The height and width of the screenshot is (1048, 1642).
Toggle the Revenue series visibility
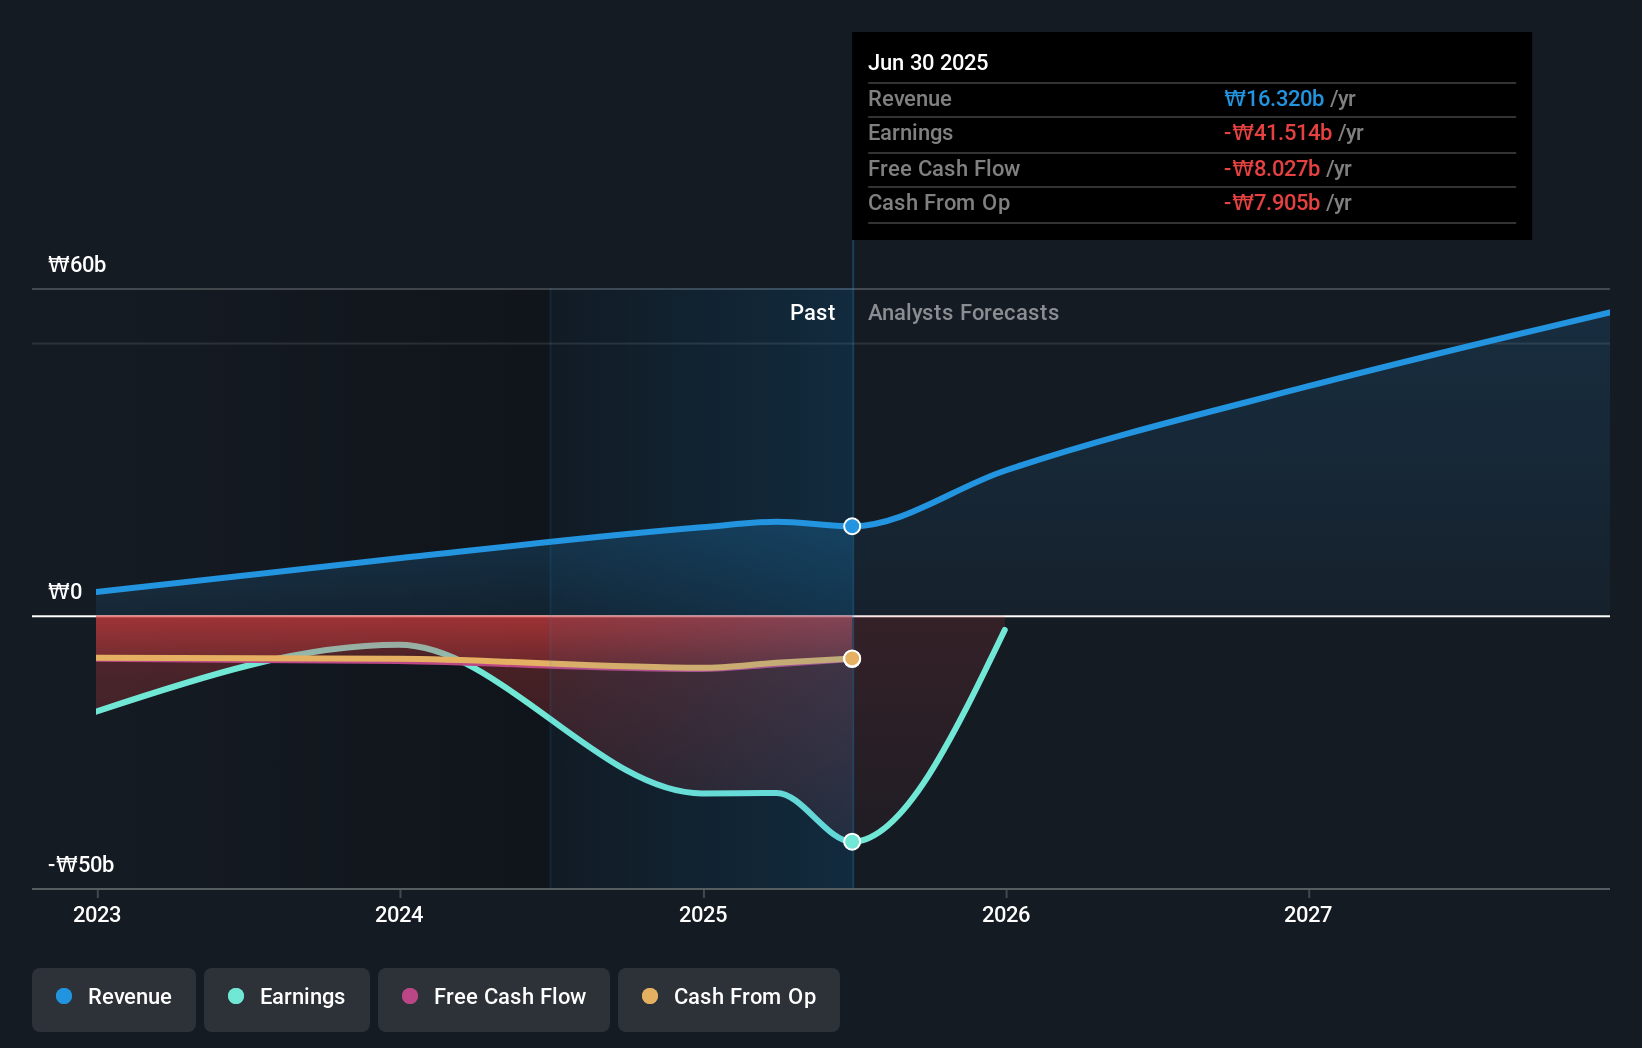click(113, 998)
